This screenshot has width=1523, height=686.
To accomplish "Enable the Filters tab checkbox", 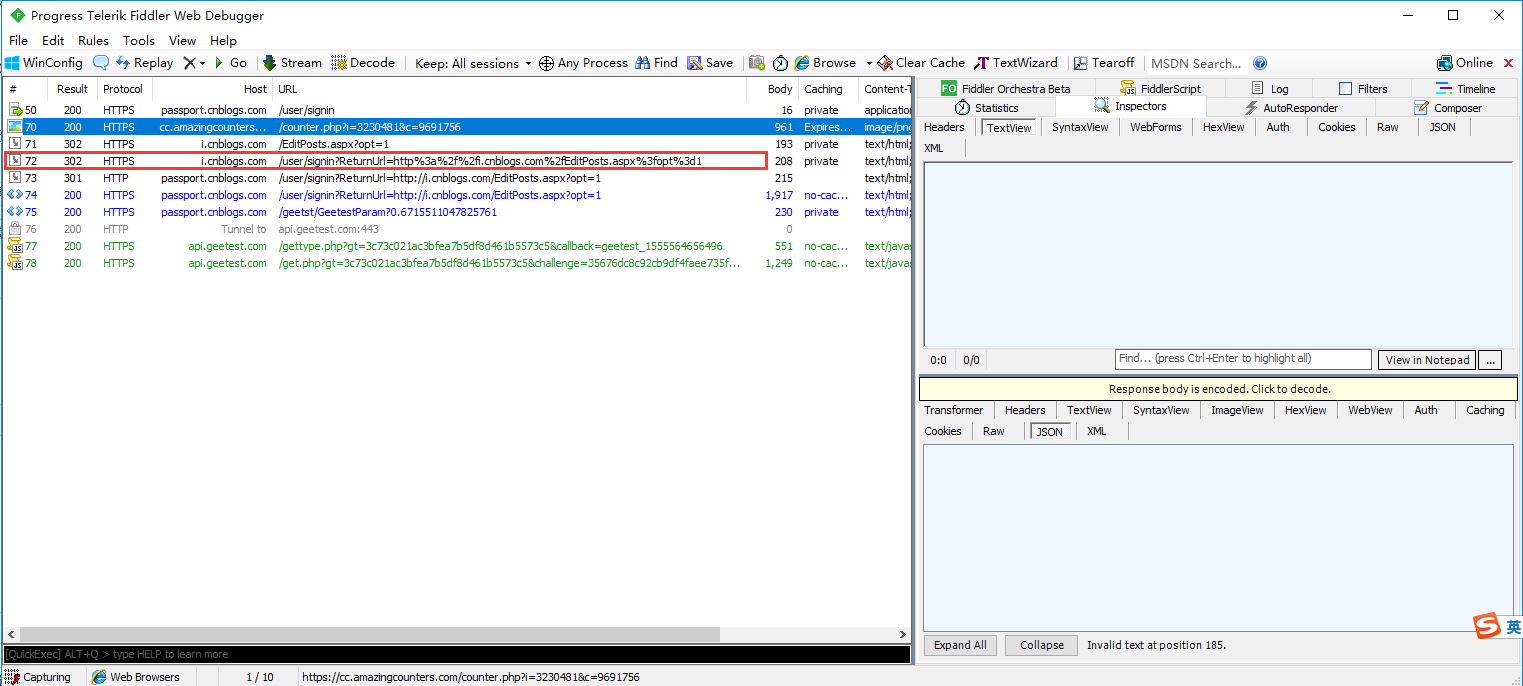I will (x=1345, y=89).
